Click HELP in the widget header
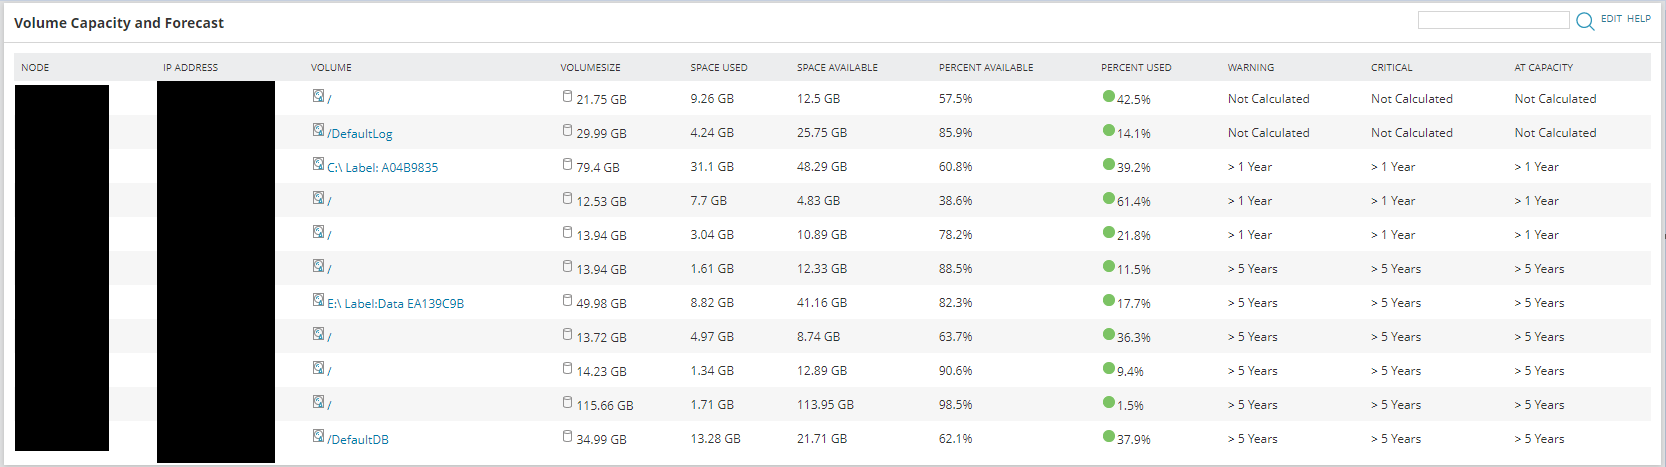The width and height of the screenshot is (1666, 467). (1639, 19)
